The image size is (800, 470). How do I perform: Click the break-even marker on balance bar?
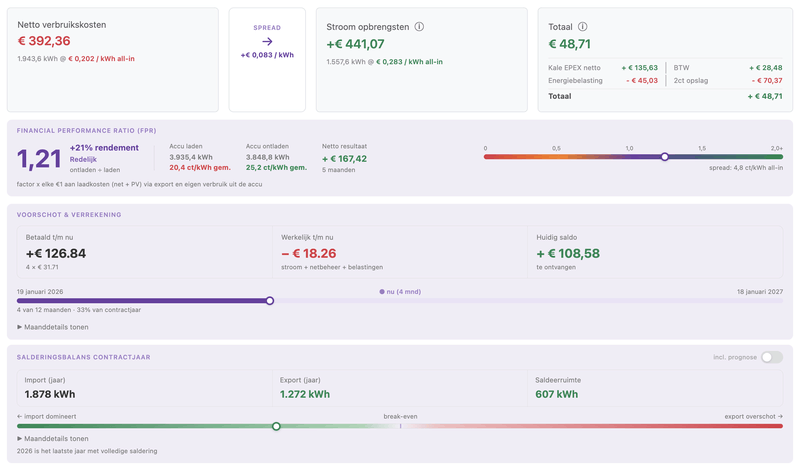point(401,426)
